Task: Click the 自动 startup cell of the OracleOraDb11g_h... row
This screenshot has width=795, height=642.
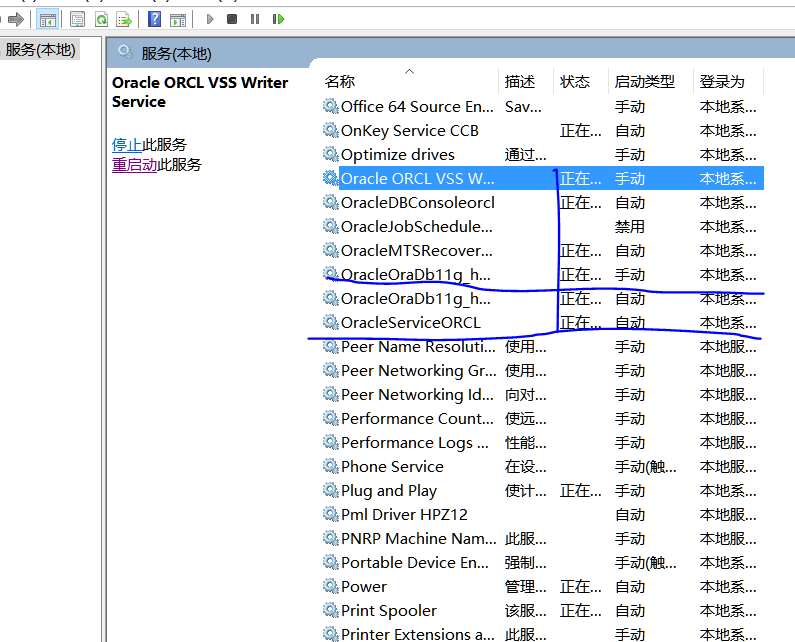Action: (x=630, y=299)
